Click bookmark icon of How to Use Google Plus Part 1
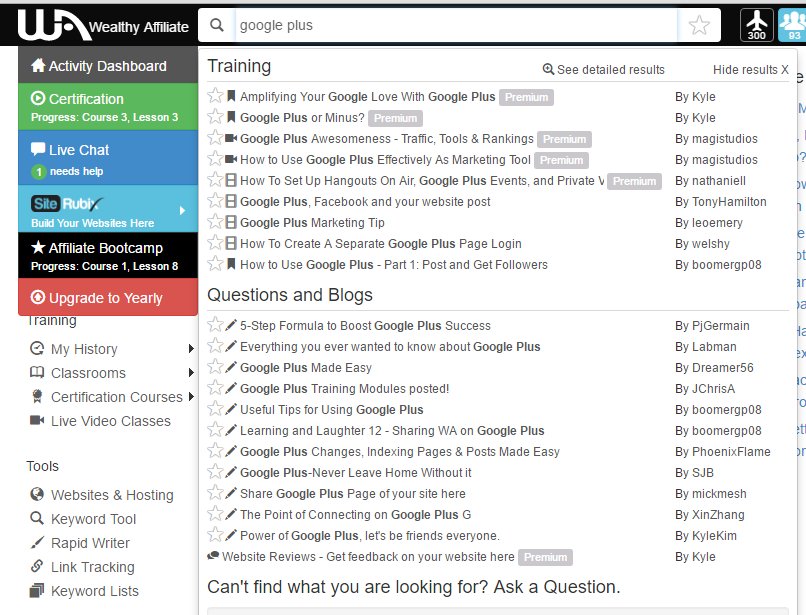The width and height of the screenshot is (806, 615). [231, 264]
